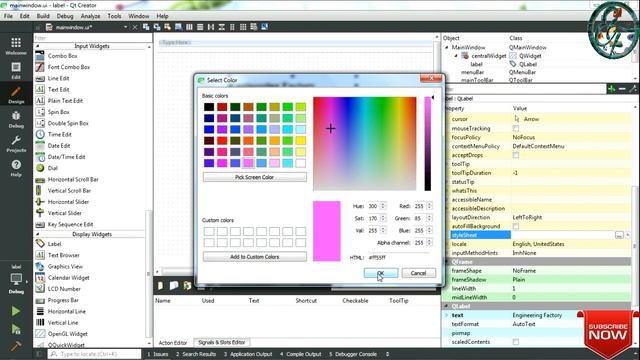Viewport: 640px width, 360px height.
Task: Click the widget box filter field
Action: pyautogui.click(x=93, y=38)
